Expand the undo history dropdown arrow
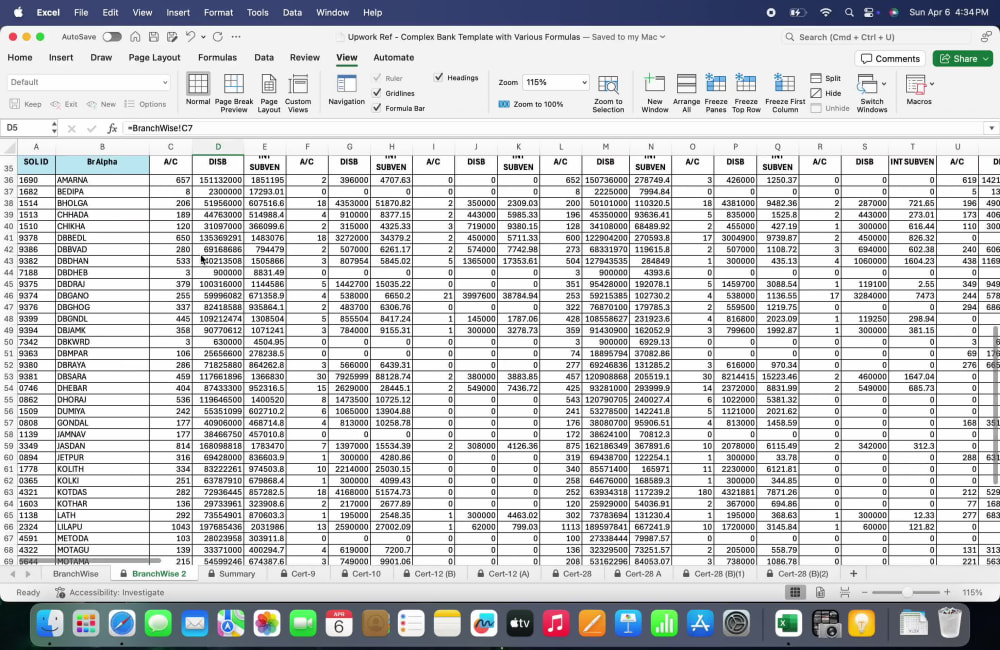Viewport: 1000px width, 650px height. pos(203,37)
